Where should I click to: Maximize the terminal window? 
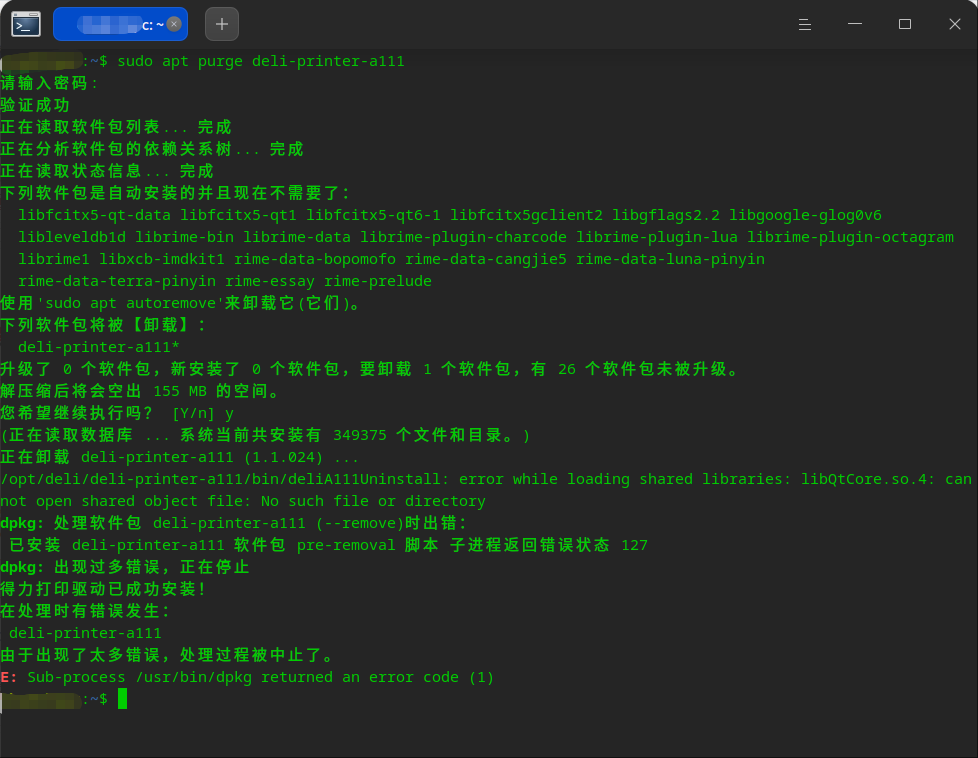pos(904,24)
